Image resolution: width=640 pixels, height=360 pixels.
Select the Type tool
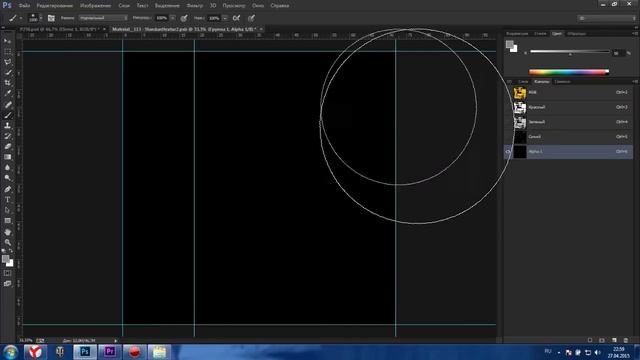coord(7,200)
